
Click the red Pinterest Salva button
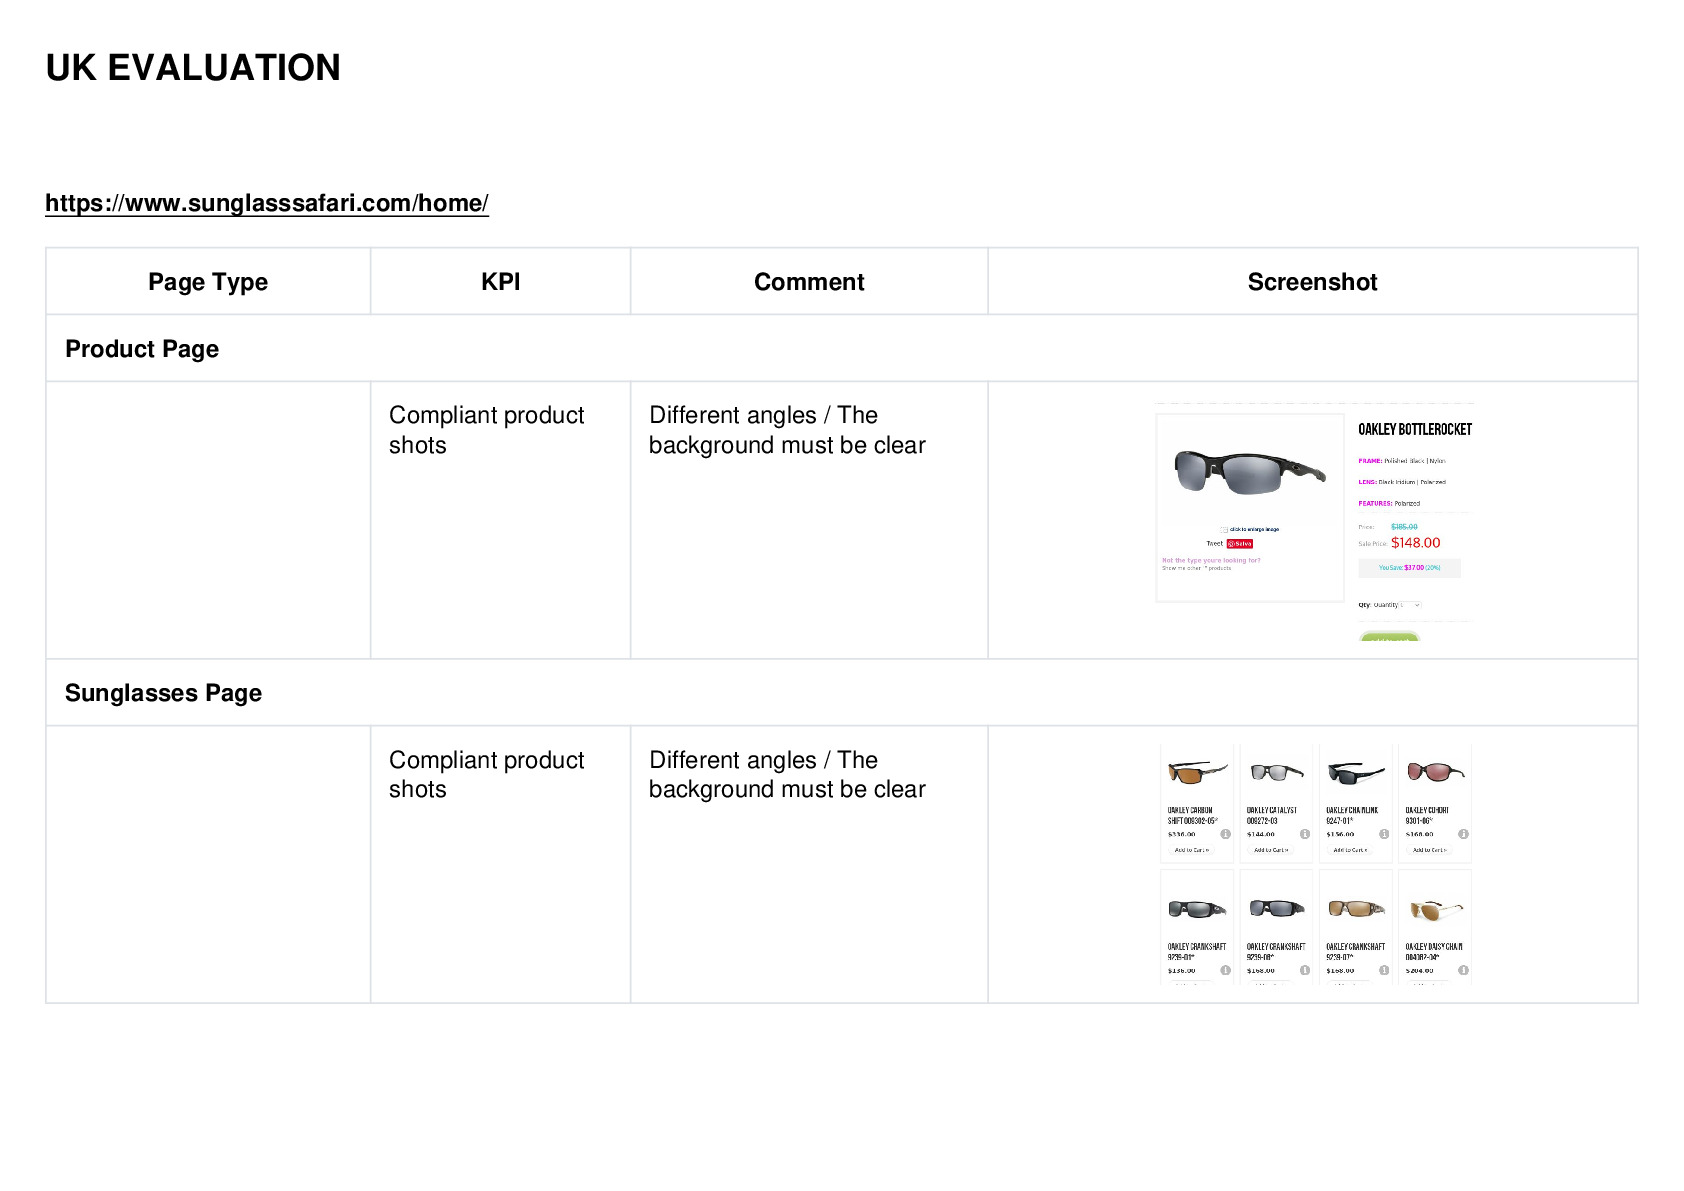[1240, 544]
